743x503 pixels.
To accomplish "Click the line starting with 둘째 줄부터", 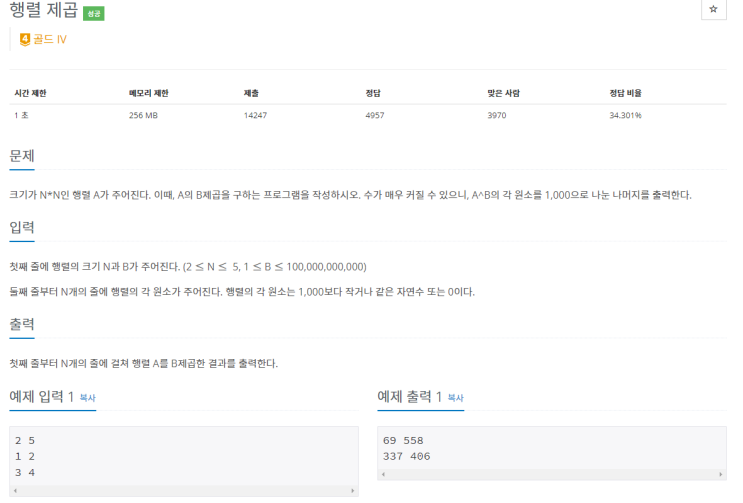I will point(242,292).
